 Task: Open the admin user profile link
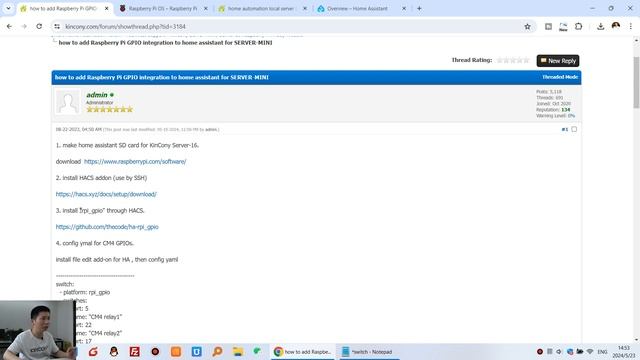(97, 94)
